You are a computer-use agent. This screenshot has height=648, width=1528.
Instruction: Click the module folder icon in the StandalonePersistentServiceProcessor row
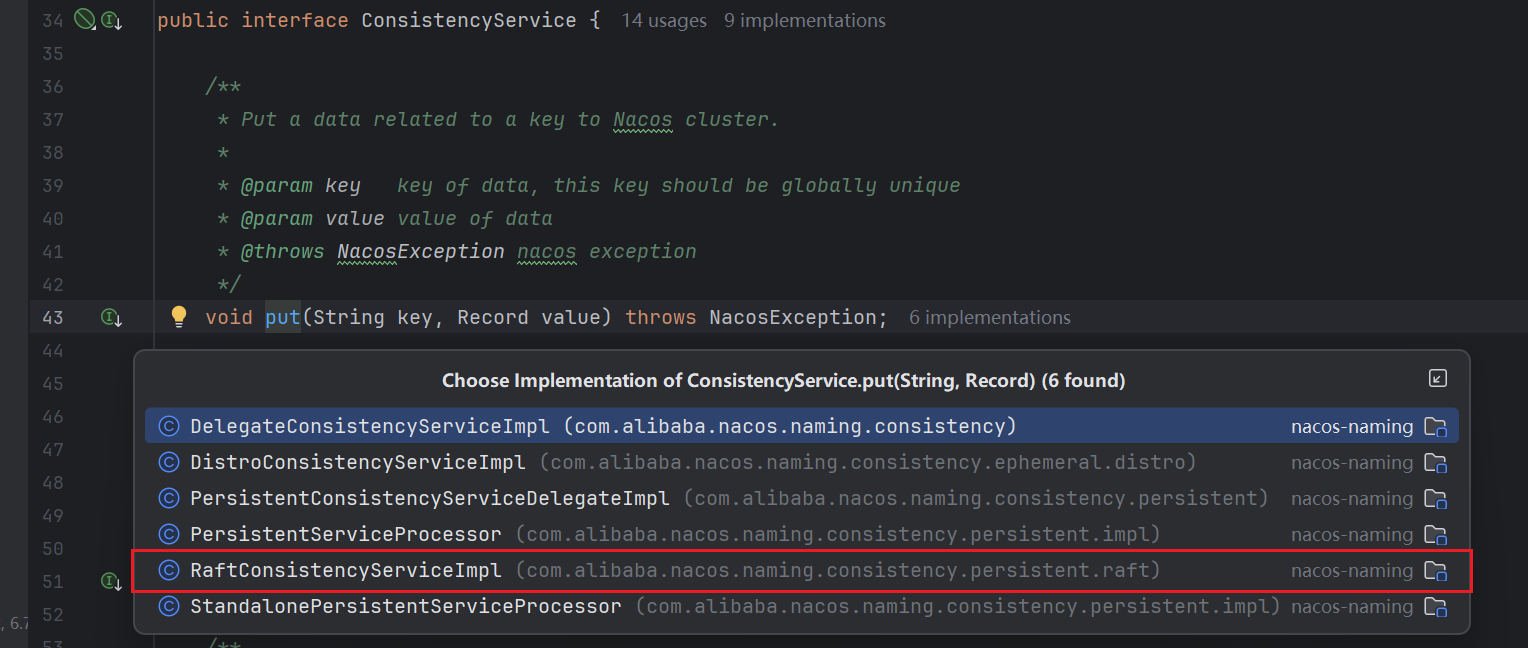(x=1435, y=607)
